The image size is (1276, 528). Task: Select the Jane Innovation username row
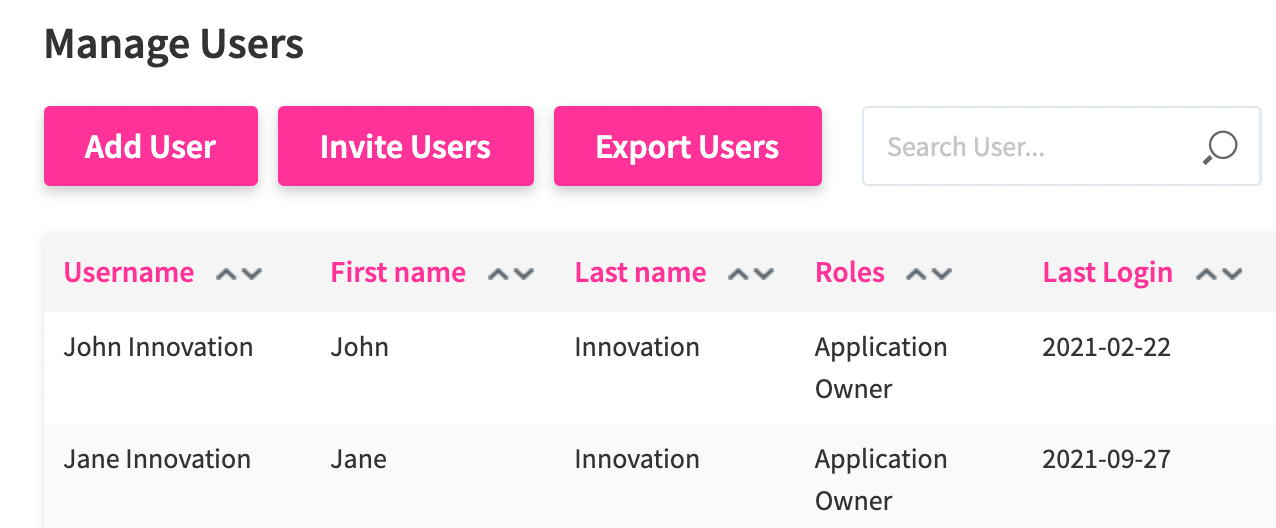pos(157,460)
